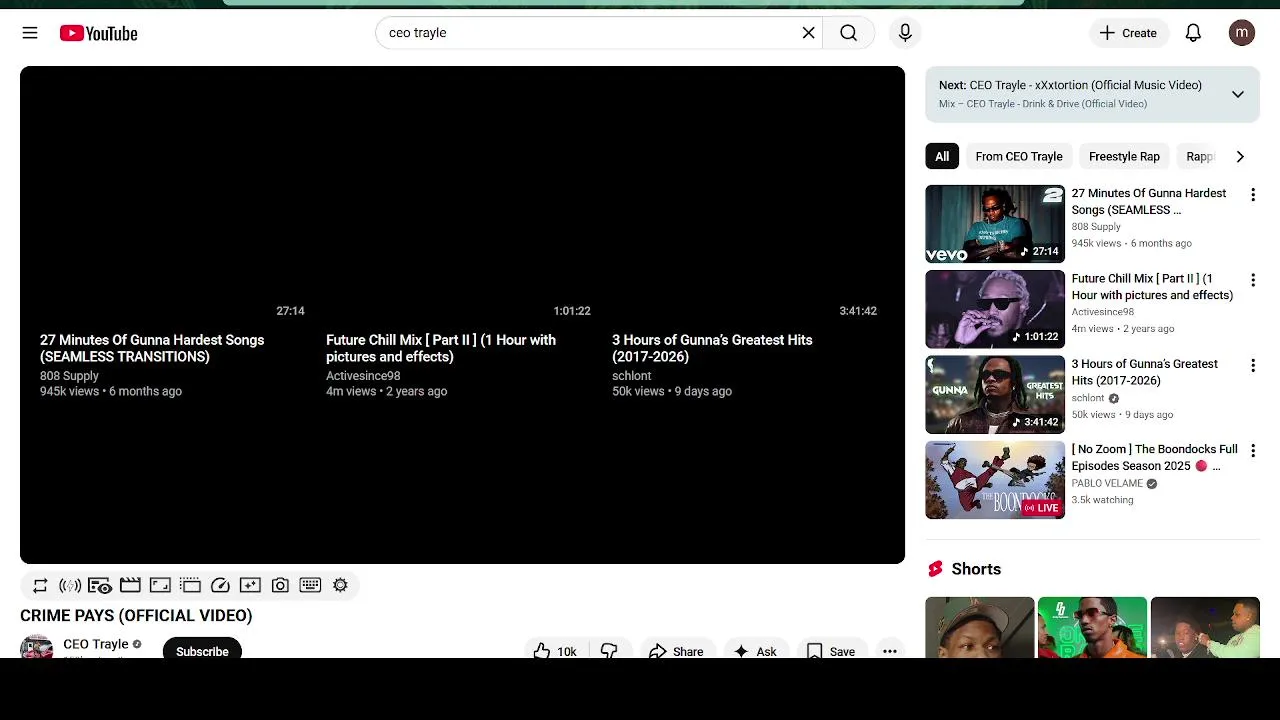Open 808 Supply channel in sidebar
The height and width of the screenshot is (720, 1280).
1096,227
